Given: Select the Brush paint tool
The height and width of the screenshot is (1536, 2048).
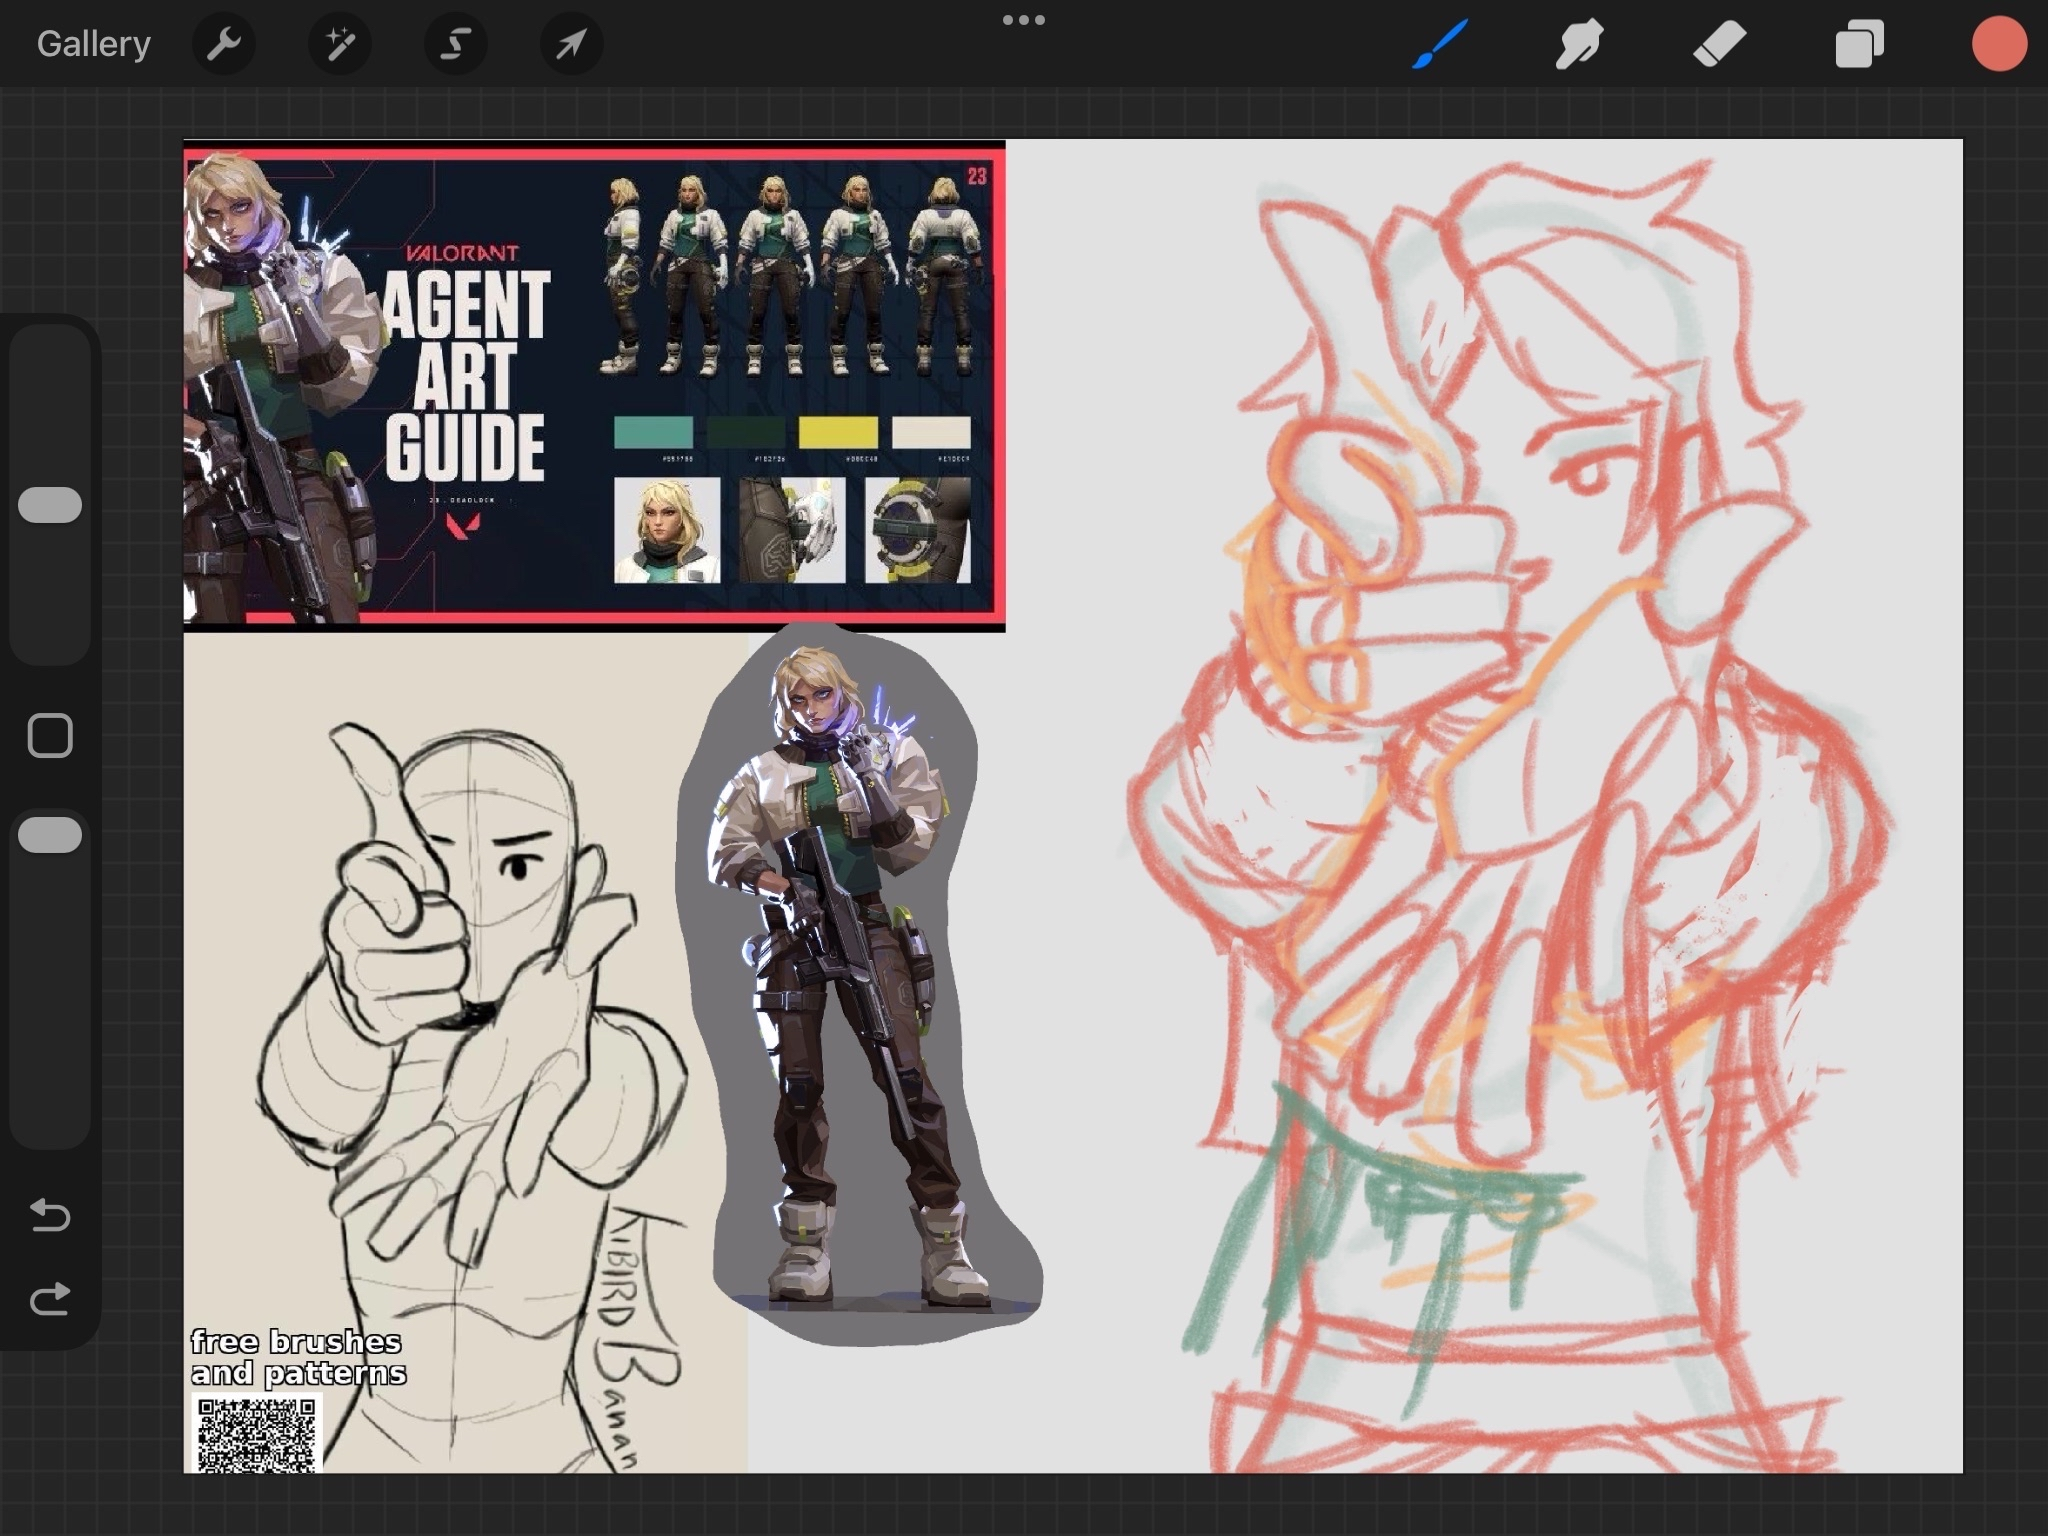Looking at the screenshot, I should (1440, 44).
